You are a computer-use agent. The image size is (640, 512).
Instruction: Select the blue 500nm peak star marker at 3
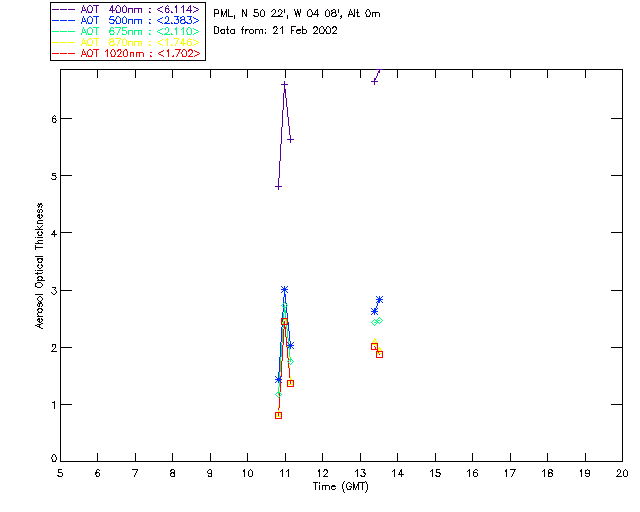coord(284,289)
